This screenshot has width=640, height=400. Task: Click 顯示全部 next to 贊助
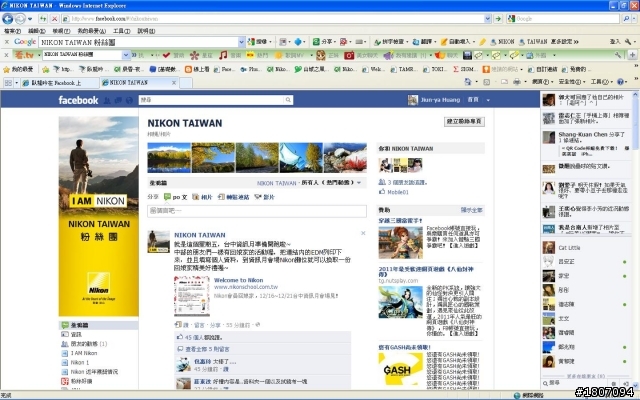(471, 210)
